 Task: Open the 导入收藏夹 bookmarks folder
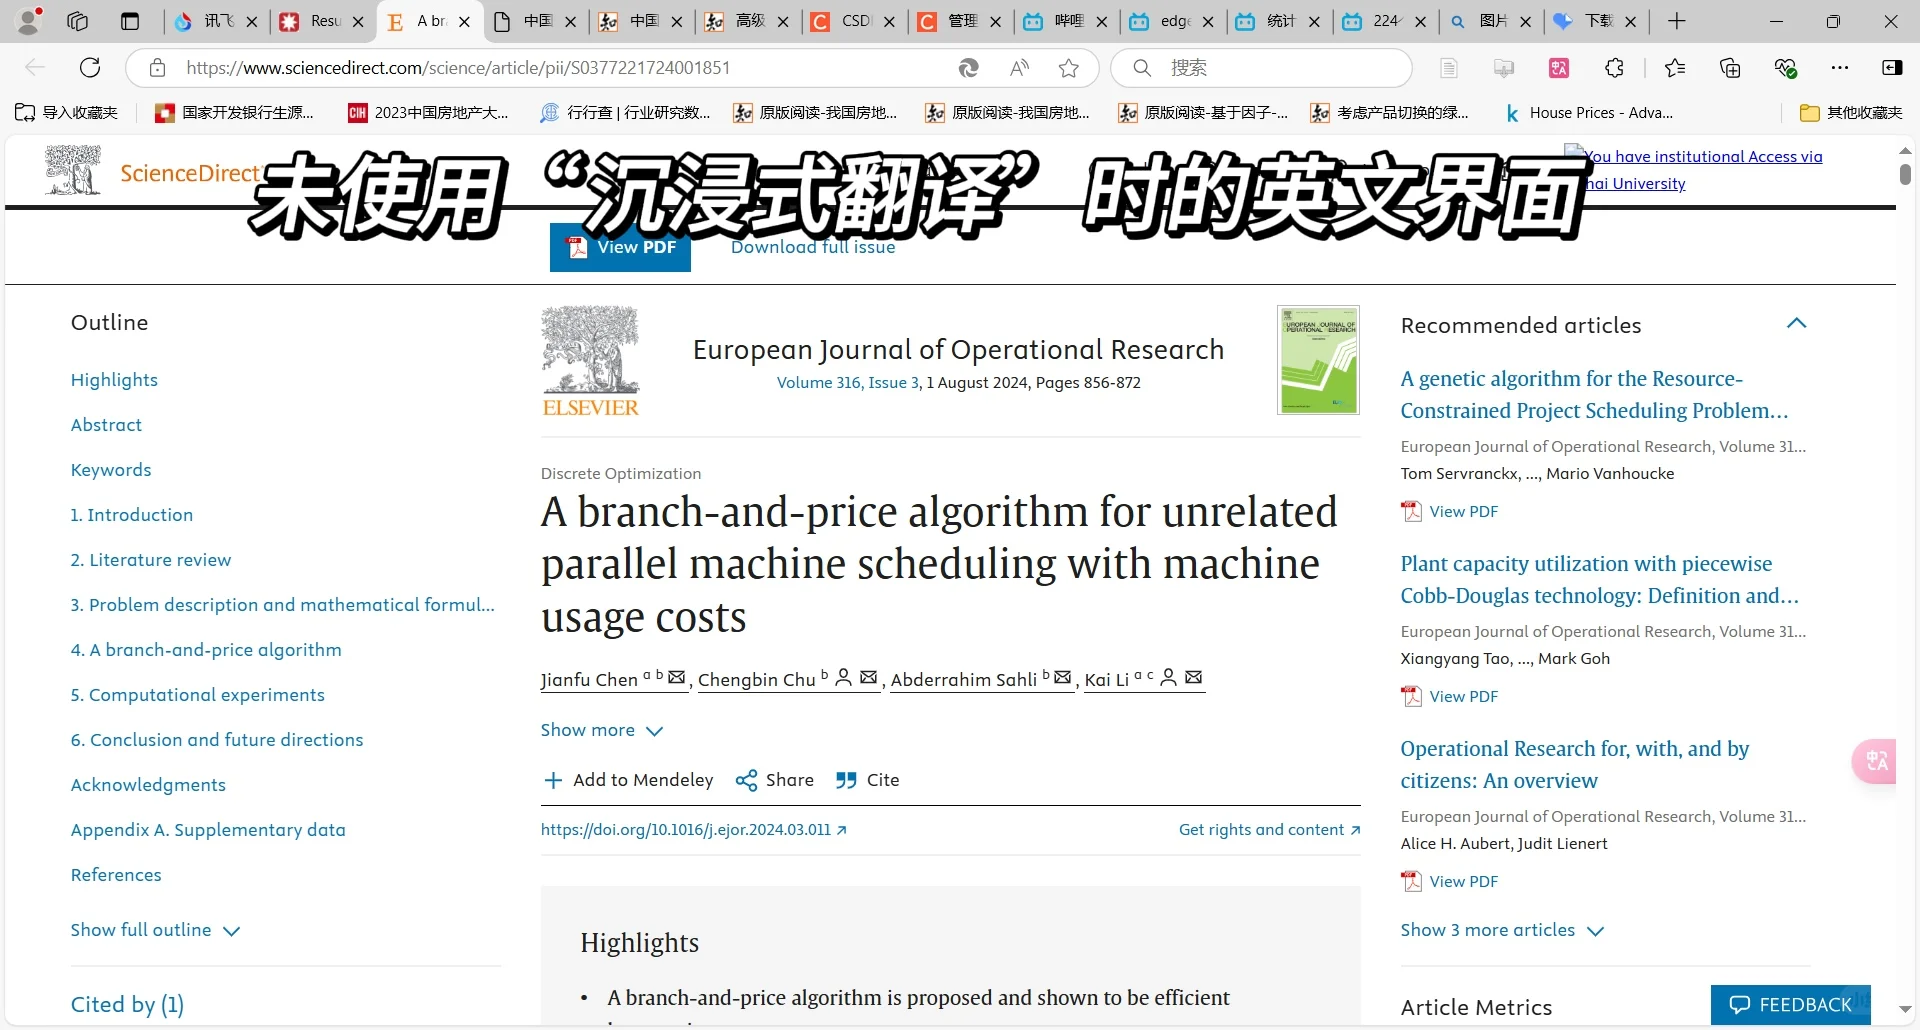tap(66, 113)
